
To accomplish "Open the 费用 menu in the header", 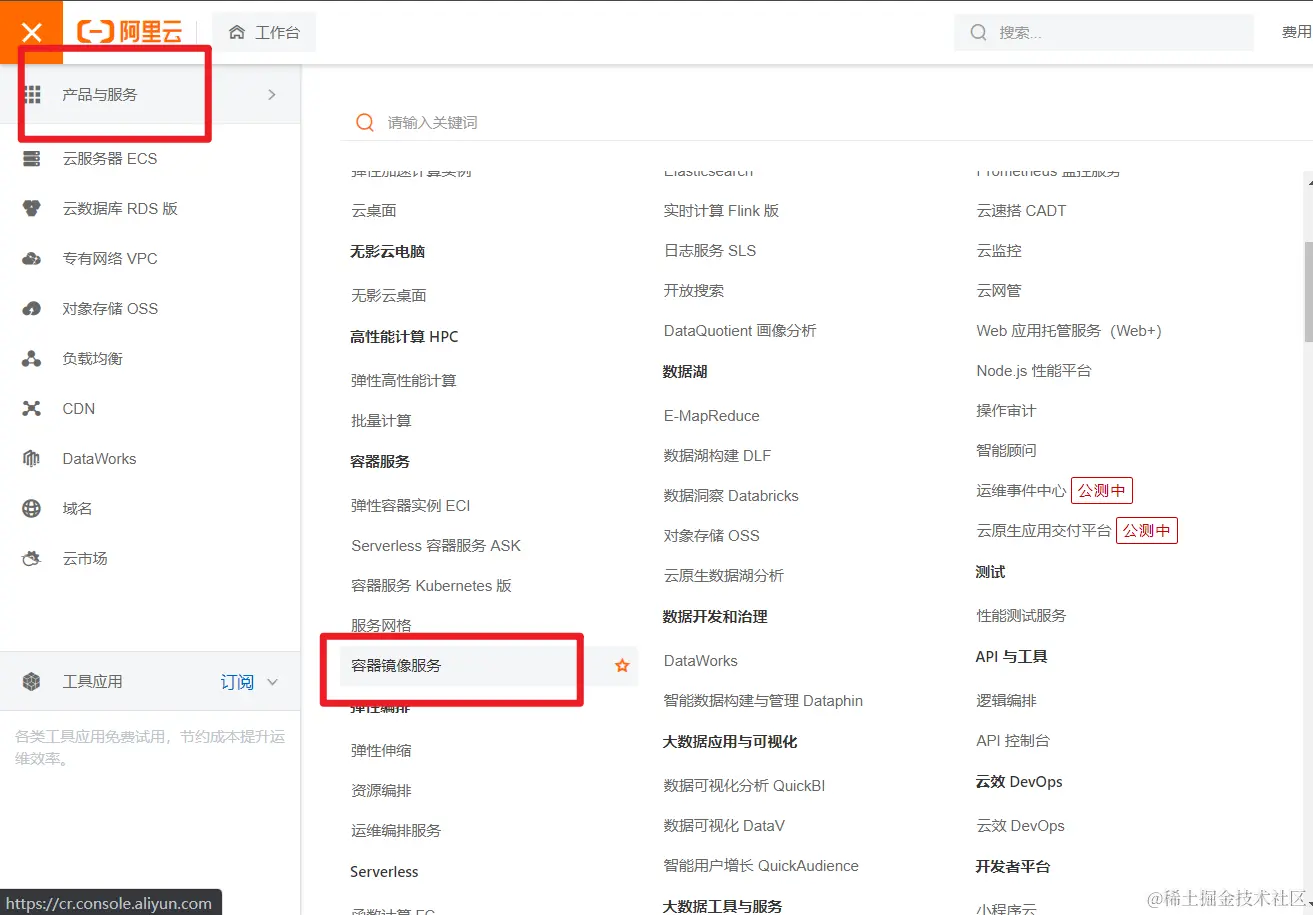I will (x=1296, y=33).
